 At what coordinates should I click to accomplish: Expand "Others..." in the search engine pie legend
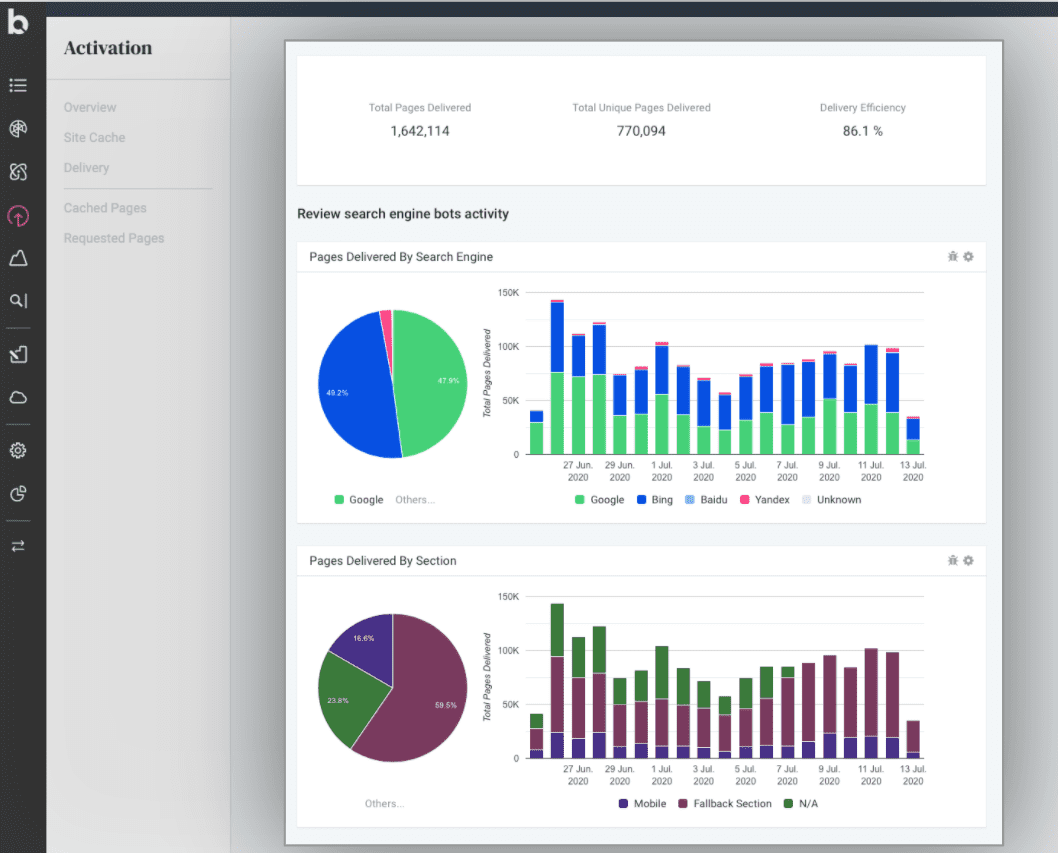pos(415,500)
